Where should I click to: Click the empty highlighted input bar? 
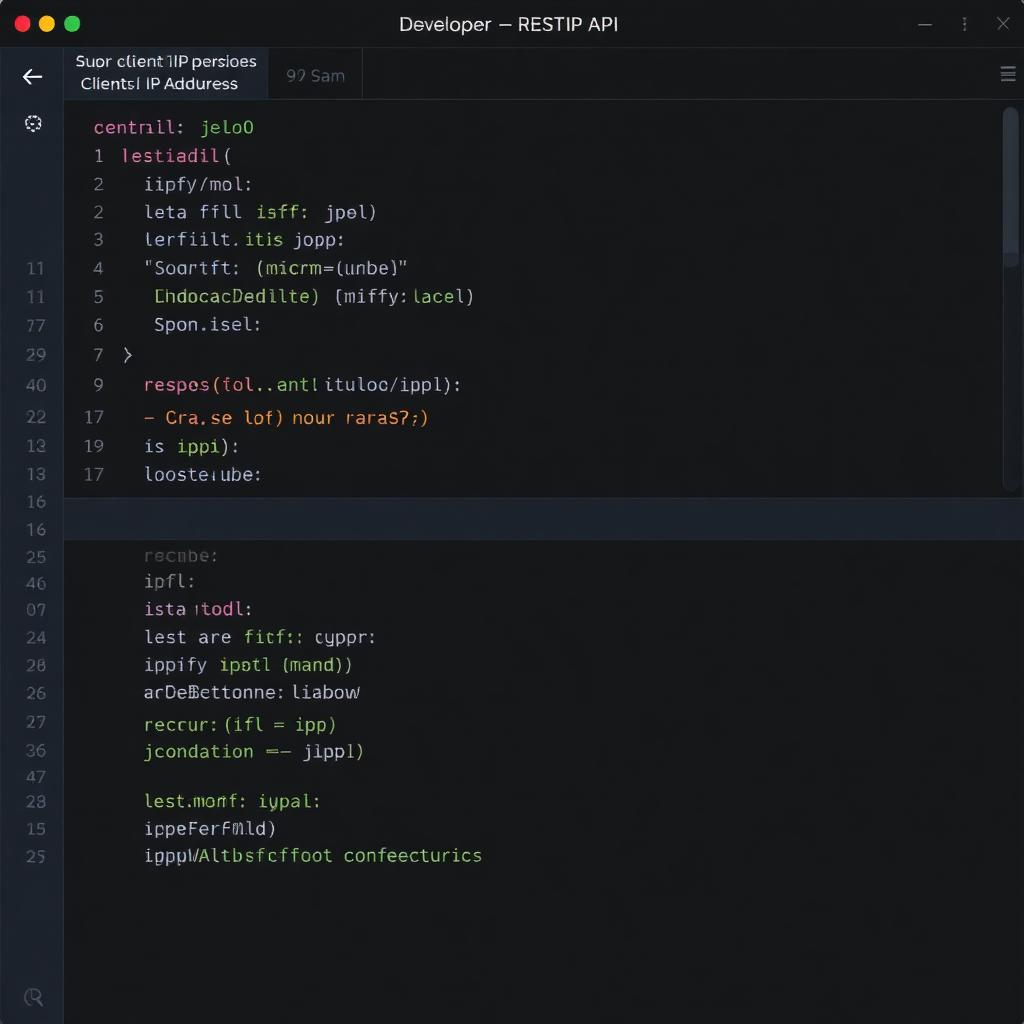coord(543,519)
